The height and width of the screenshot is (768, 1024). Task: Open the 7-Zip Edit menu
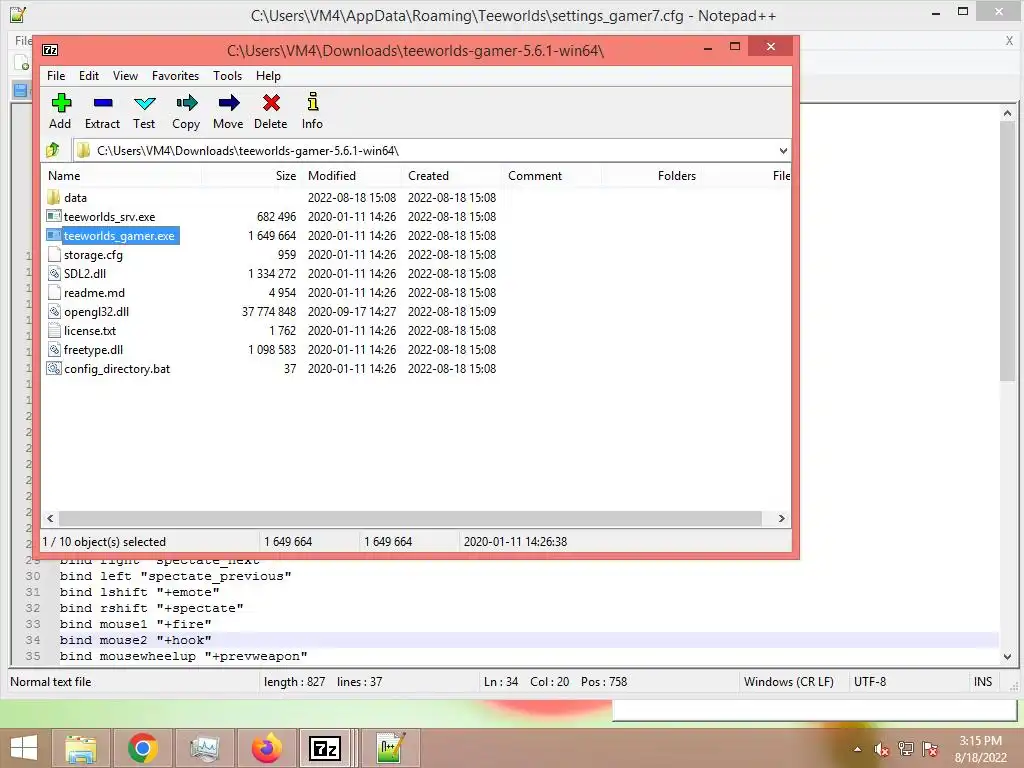pos(89,76)
